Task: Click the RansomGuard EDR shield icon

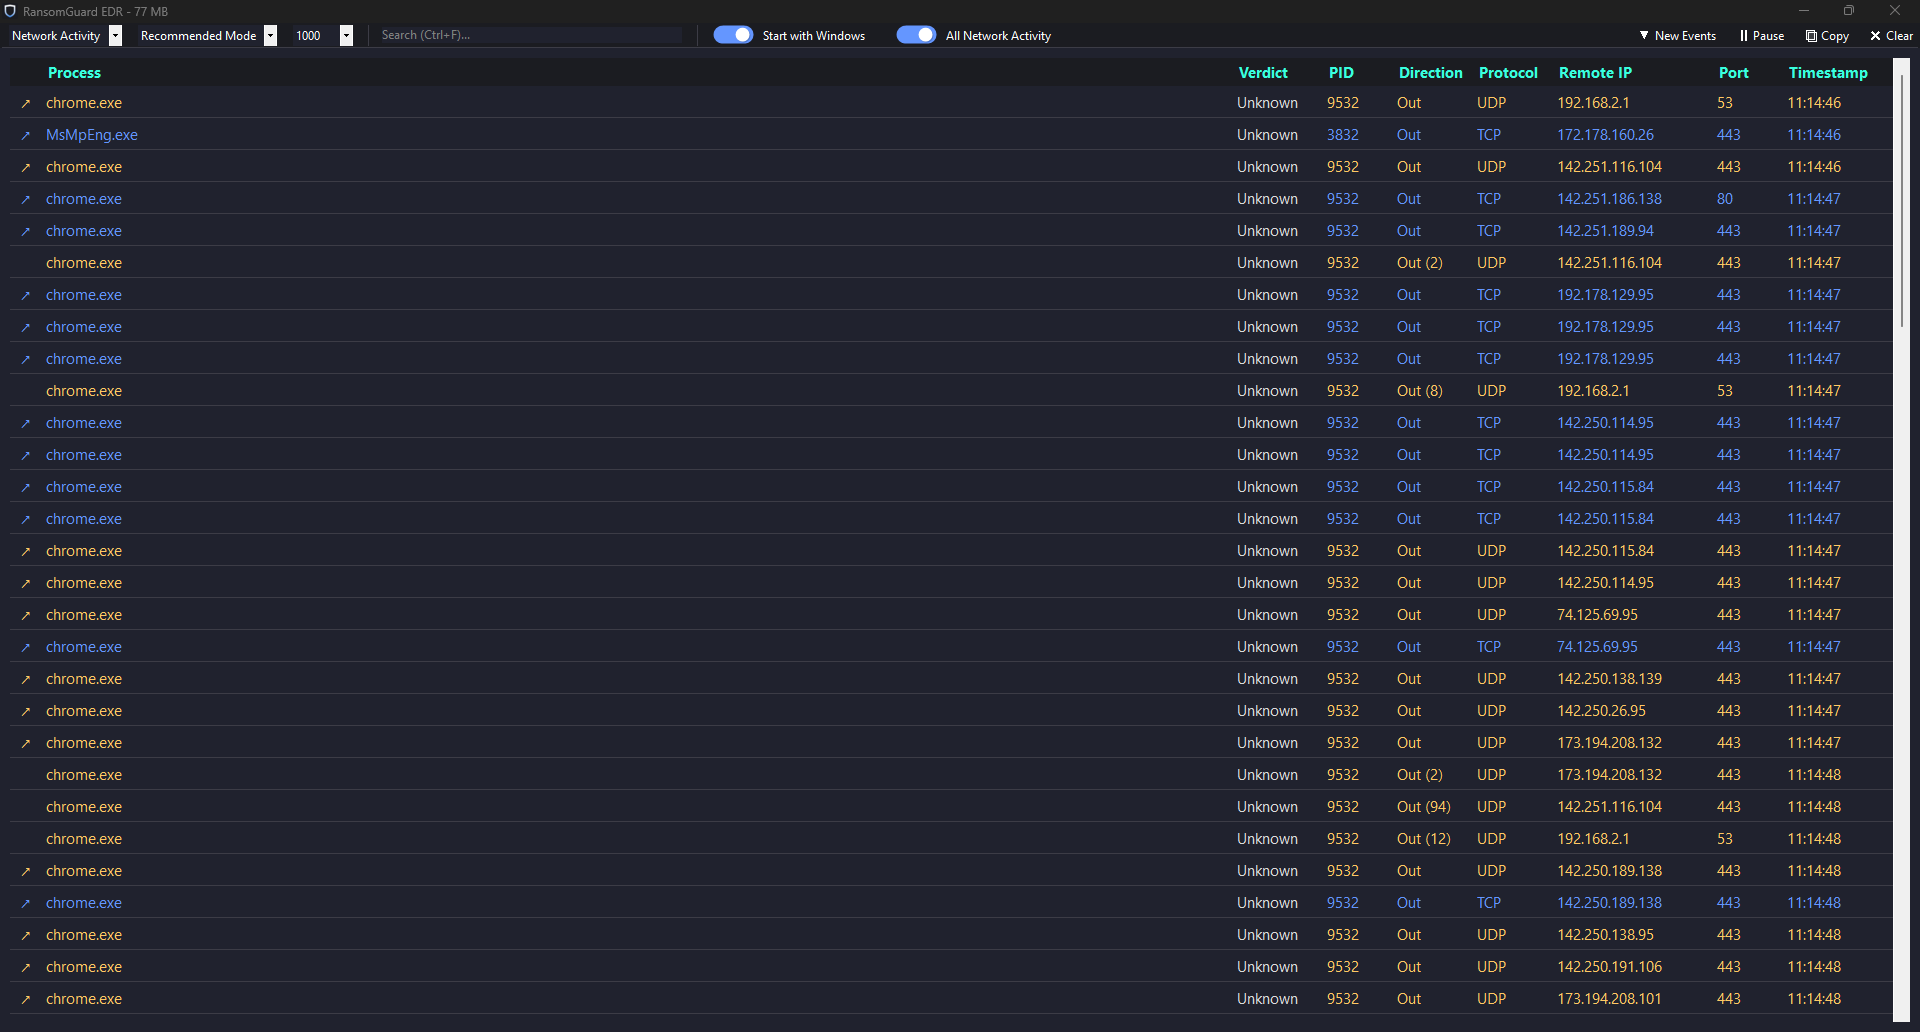Action: [10, 11]
